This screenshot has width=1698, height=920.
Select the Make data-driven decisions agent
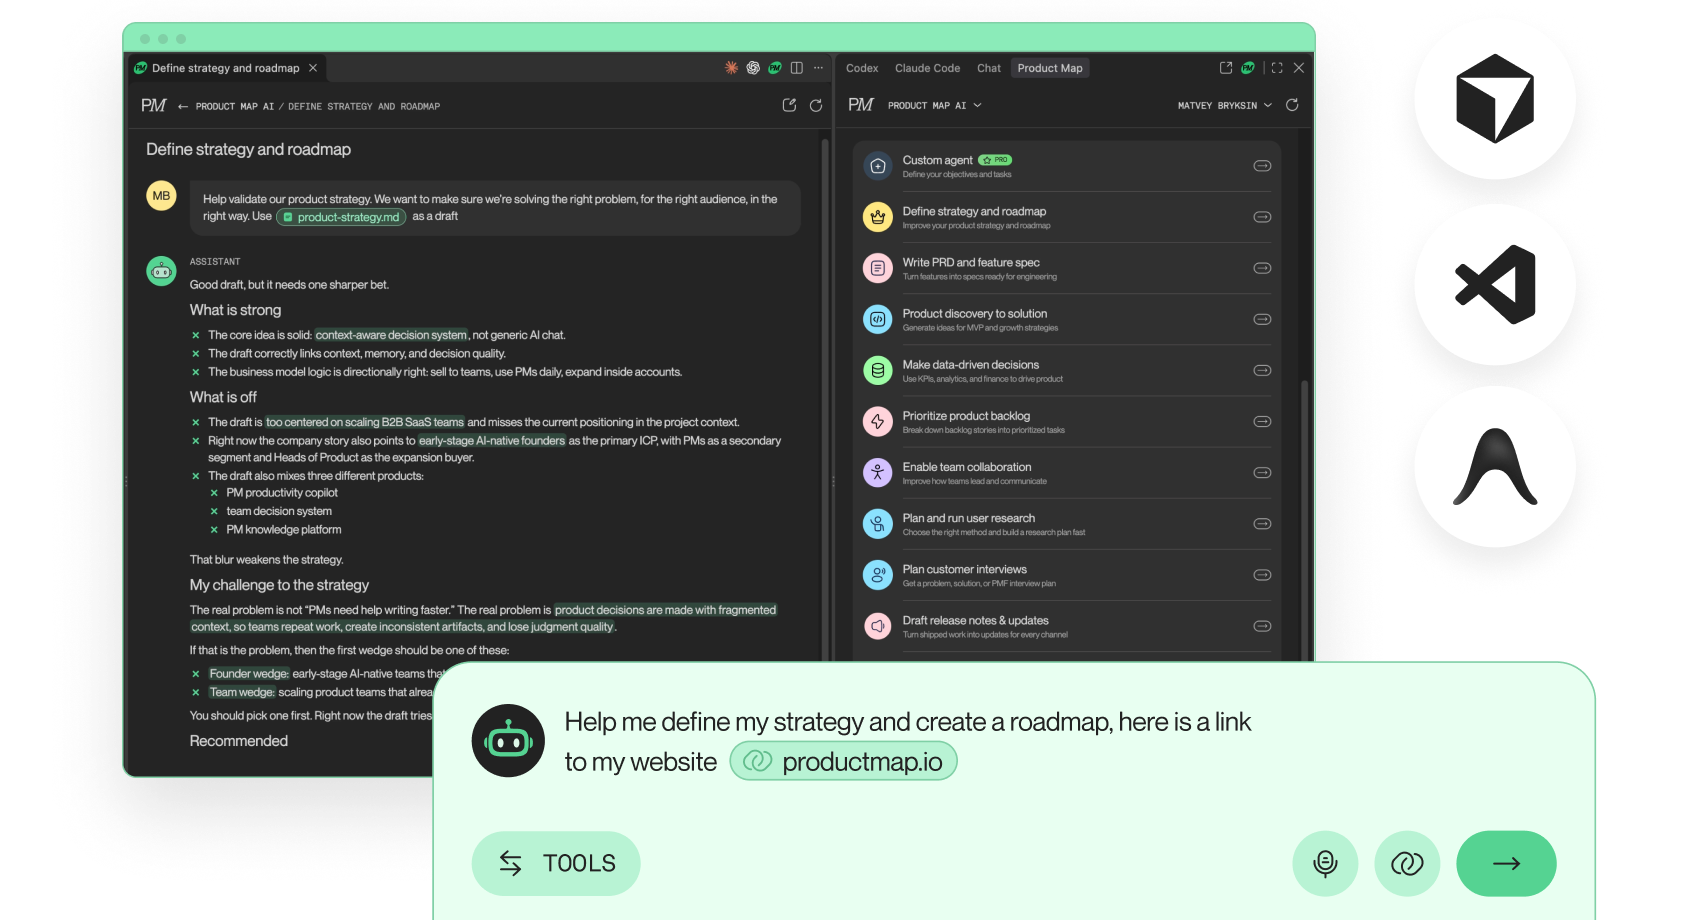1067,370
